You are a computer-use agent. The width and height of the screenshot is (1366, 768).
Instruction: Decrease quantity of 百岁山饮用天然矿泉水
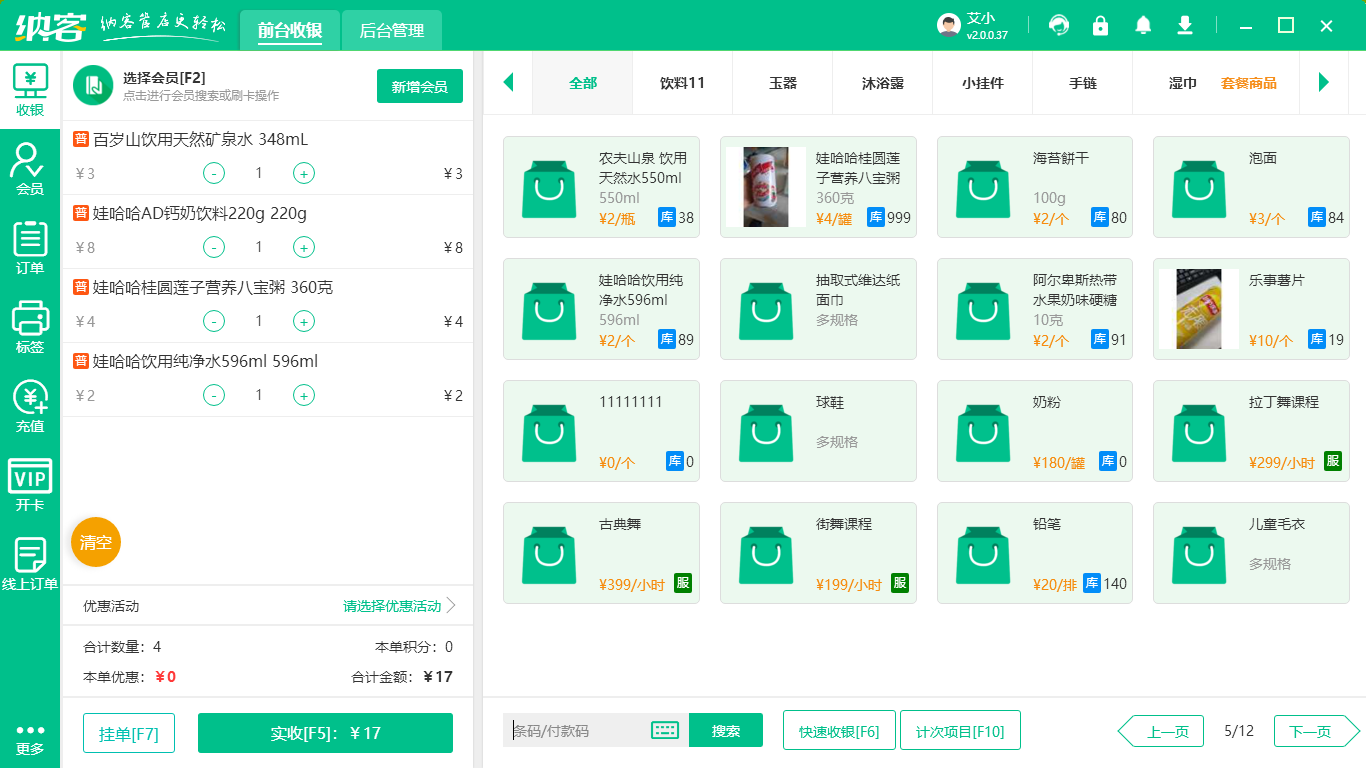[214, 173]
